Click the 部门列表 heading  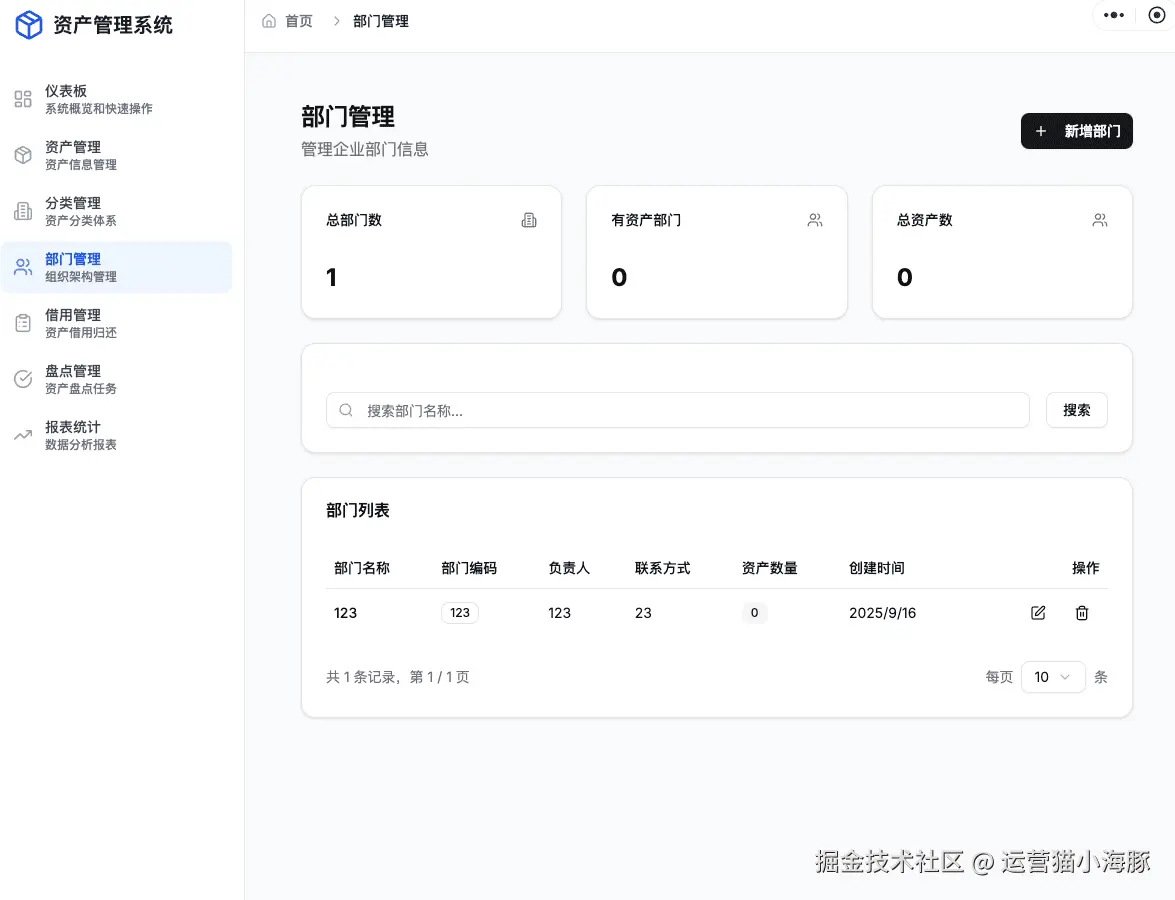click(x=358, y=510)
